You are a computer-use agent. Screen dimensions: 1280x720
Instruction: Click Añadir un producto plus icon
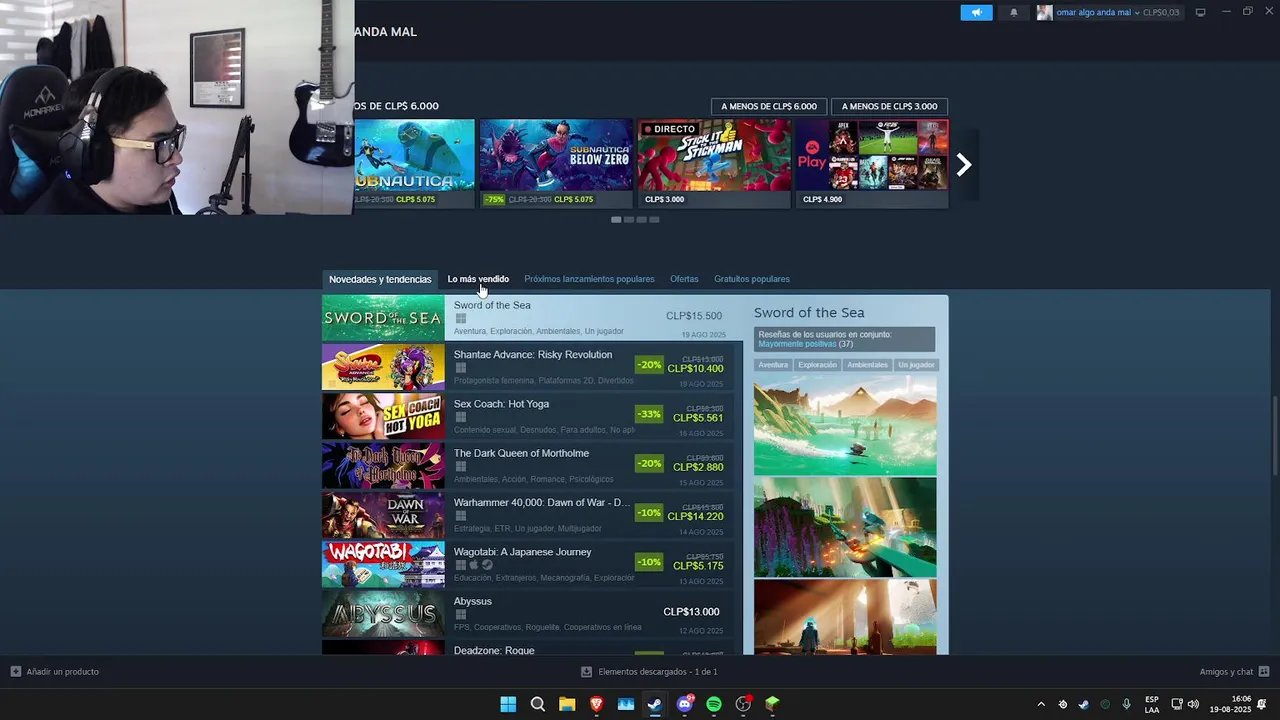pos(16,672)
